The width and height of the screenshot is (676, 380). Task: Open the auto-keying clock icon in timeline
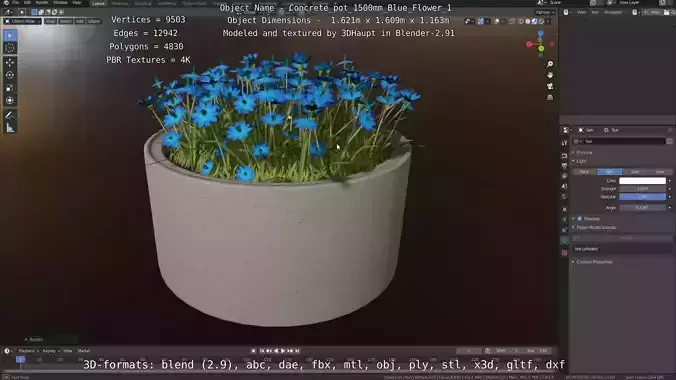pos(488,351)
